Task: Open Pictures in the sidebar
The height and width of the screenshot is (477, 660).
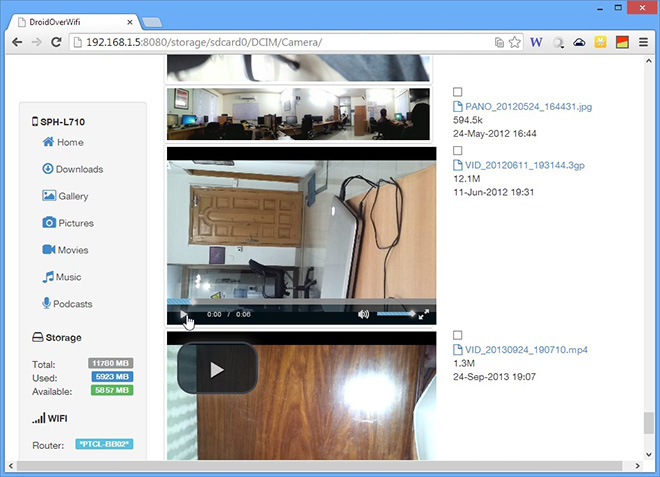Action: (68, 223)
